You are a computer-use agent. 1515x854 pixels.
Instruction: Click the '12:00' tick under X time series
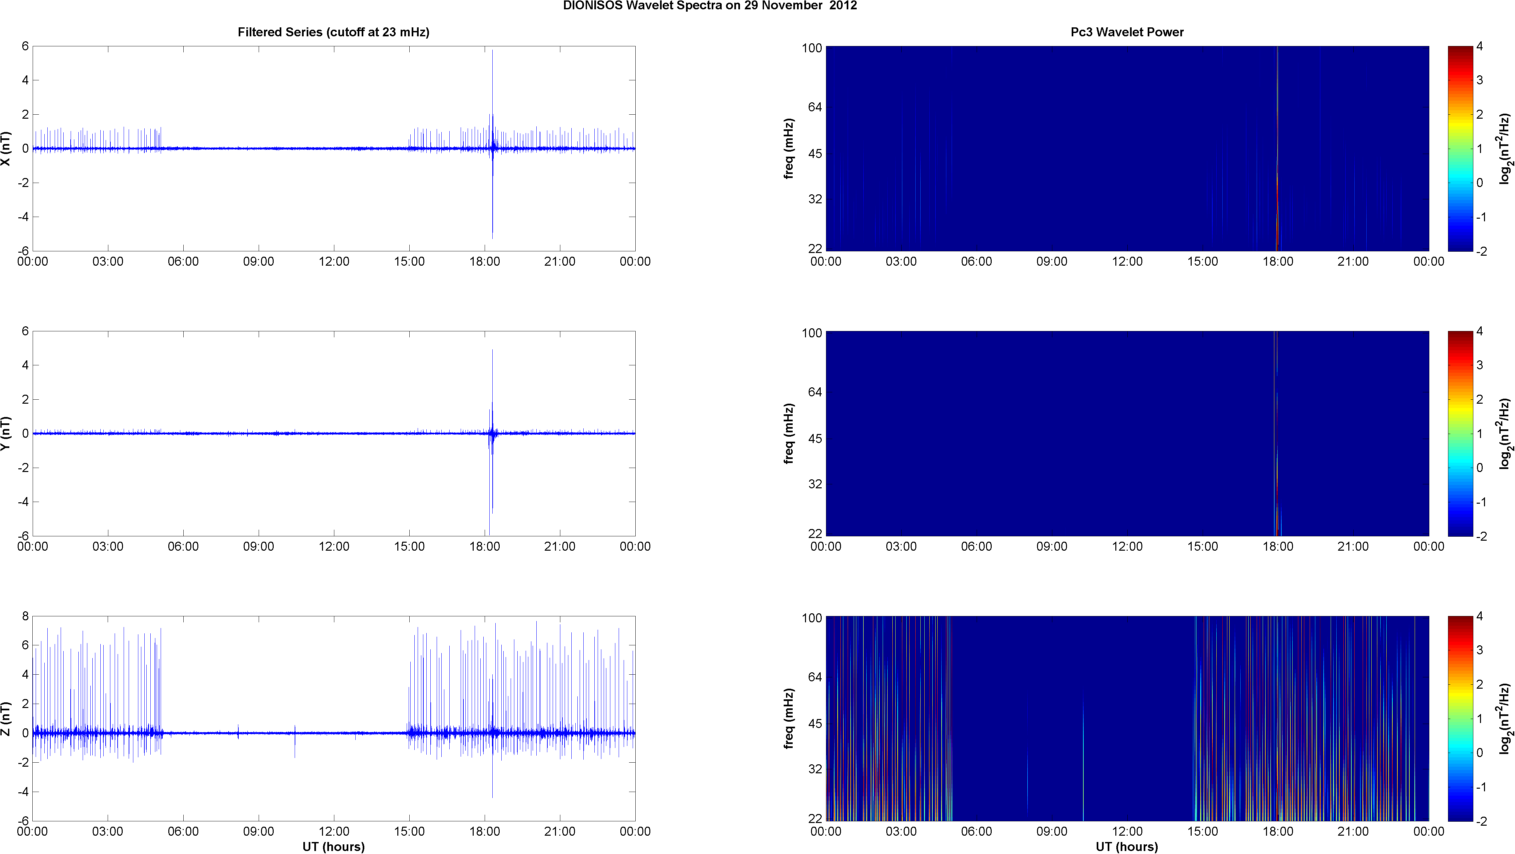pyautogui.click(x=334, y=262)
